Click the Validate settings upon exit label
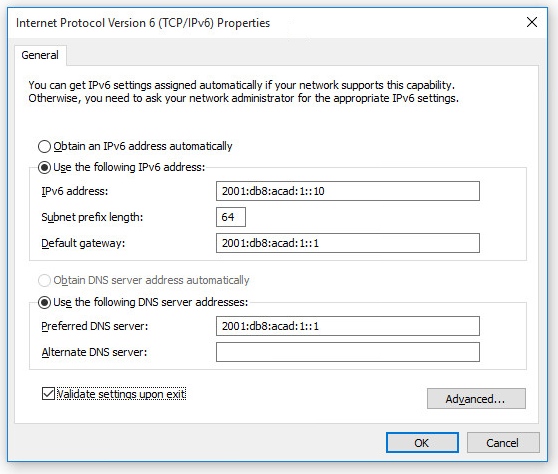558x474 pixels. tap(121, 394)
